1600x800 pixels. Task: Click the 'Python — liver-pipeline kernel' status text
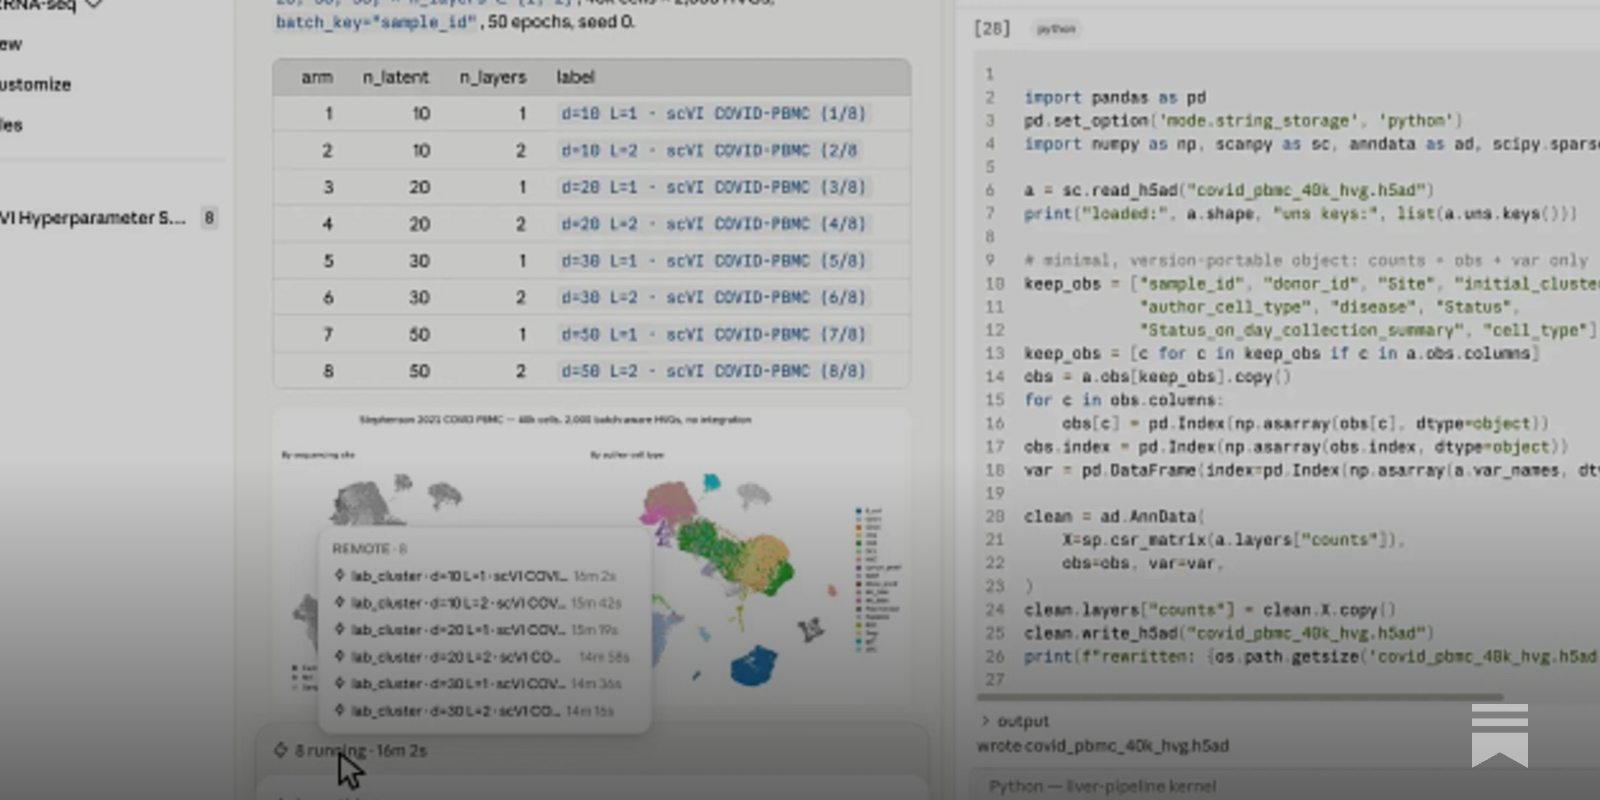(x=1103, y=786)
